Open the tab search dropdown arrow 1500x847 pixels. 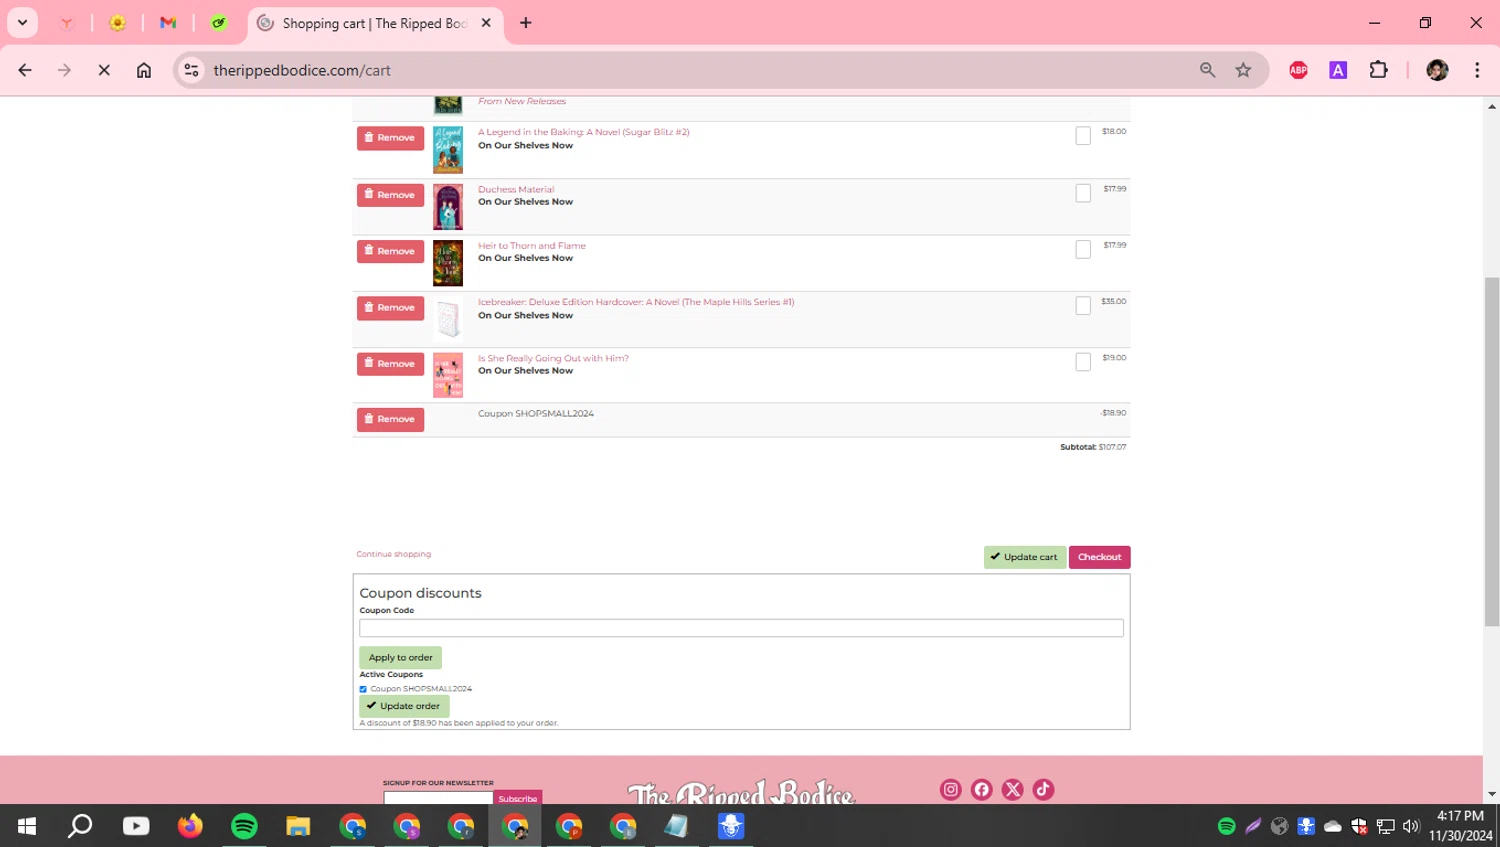22,22
